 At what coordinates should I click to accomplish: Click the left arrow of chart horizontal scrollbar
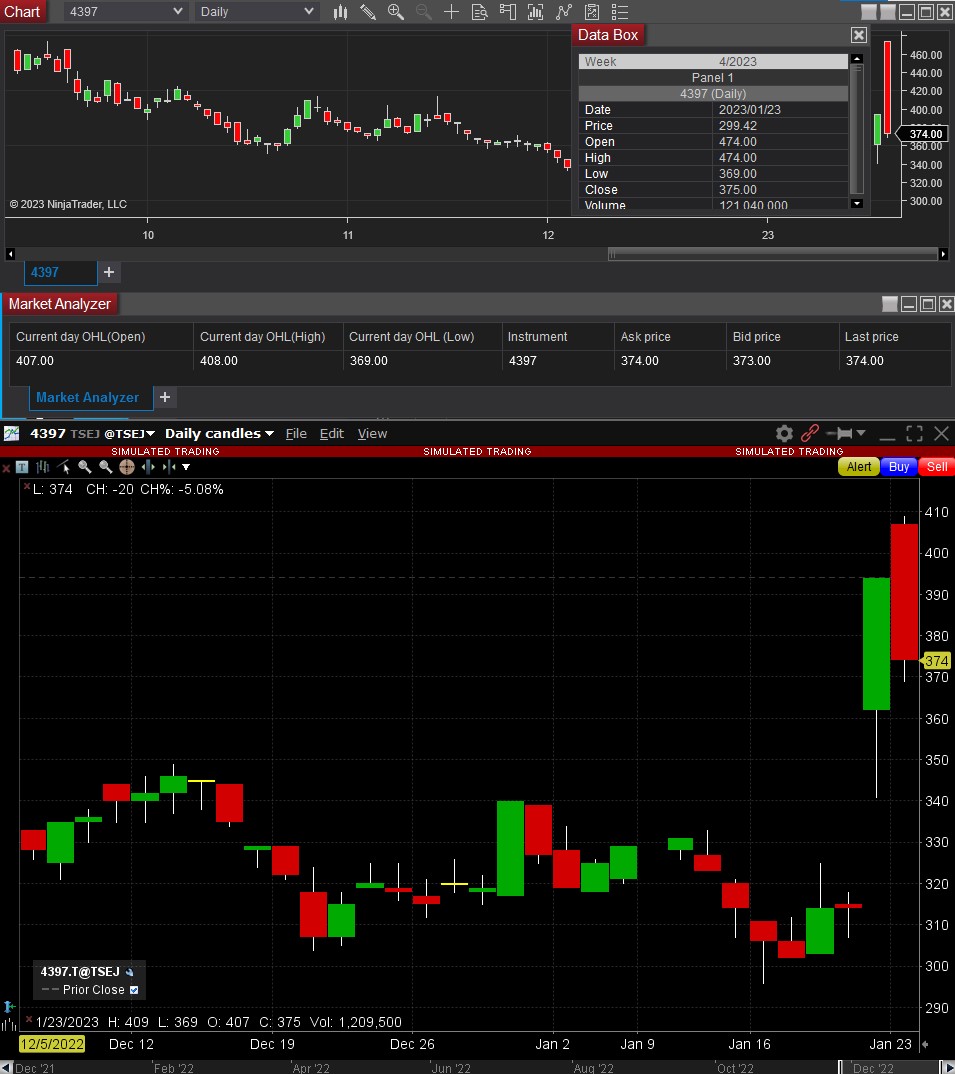[x=10, y=254]
